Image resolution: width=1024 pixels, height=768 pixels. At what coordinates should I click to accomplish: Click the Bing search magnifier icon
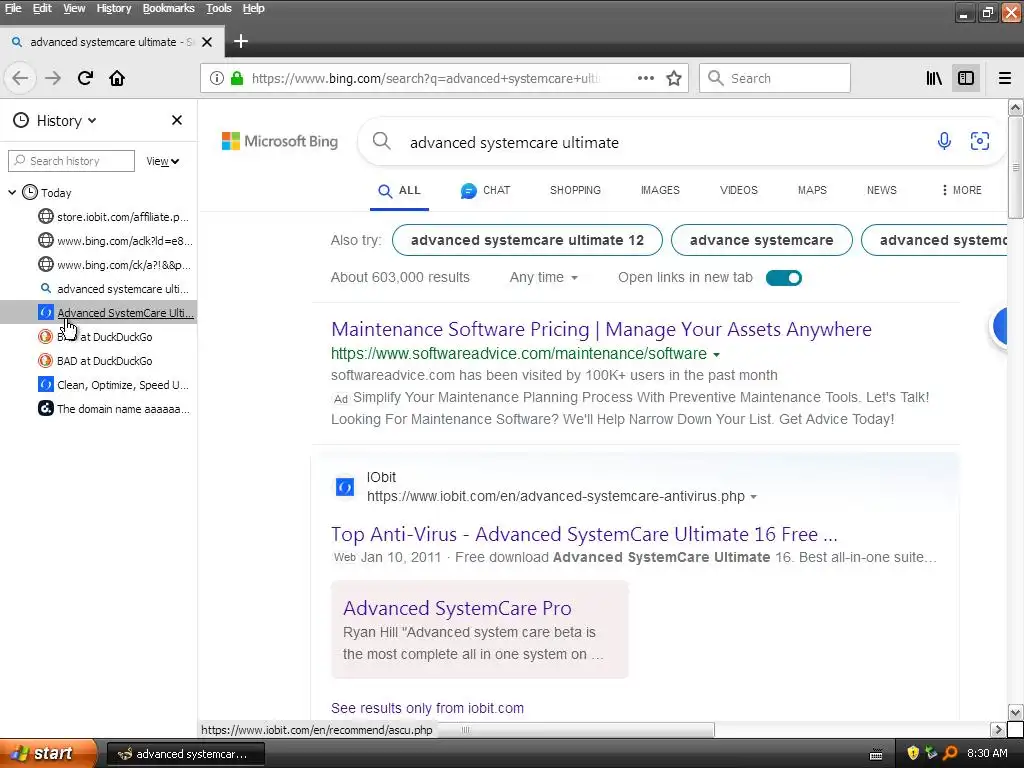tap(381, 141)
